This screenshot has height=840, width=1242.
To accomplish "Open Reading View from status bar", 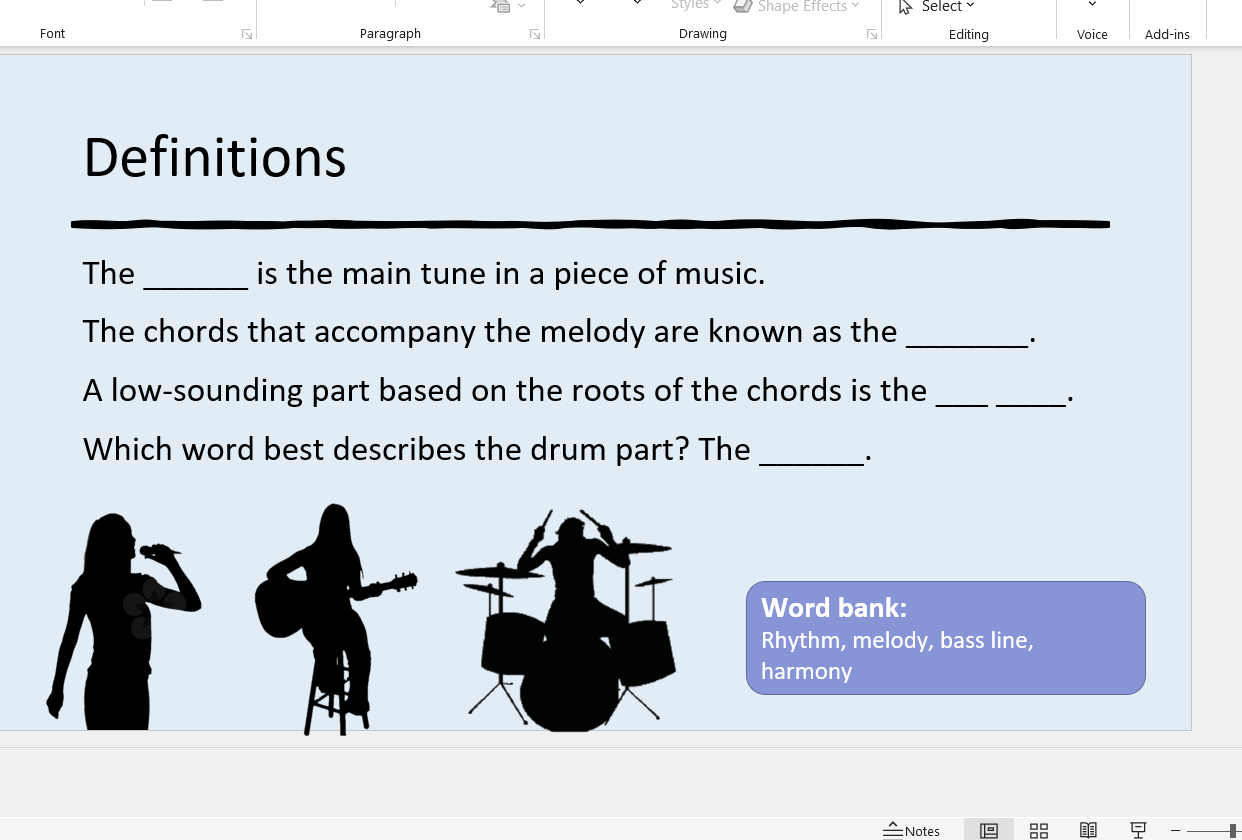I will (1088, 830).
